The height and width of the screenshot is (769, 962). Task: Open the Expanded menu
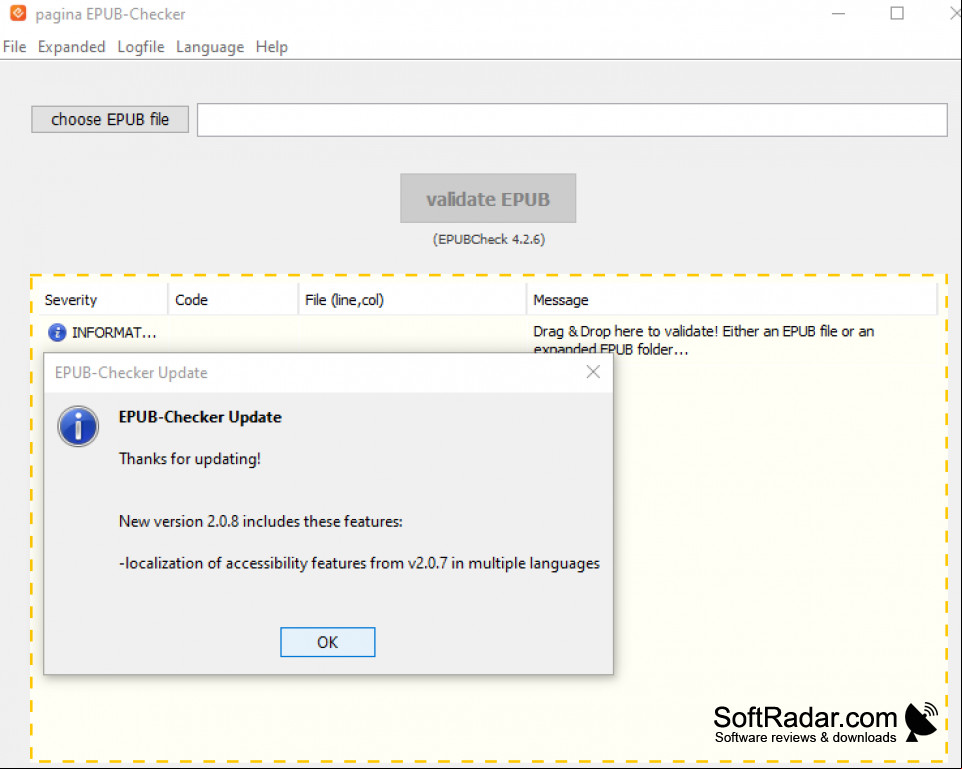(71, 47)
